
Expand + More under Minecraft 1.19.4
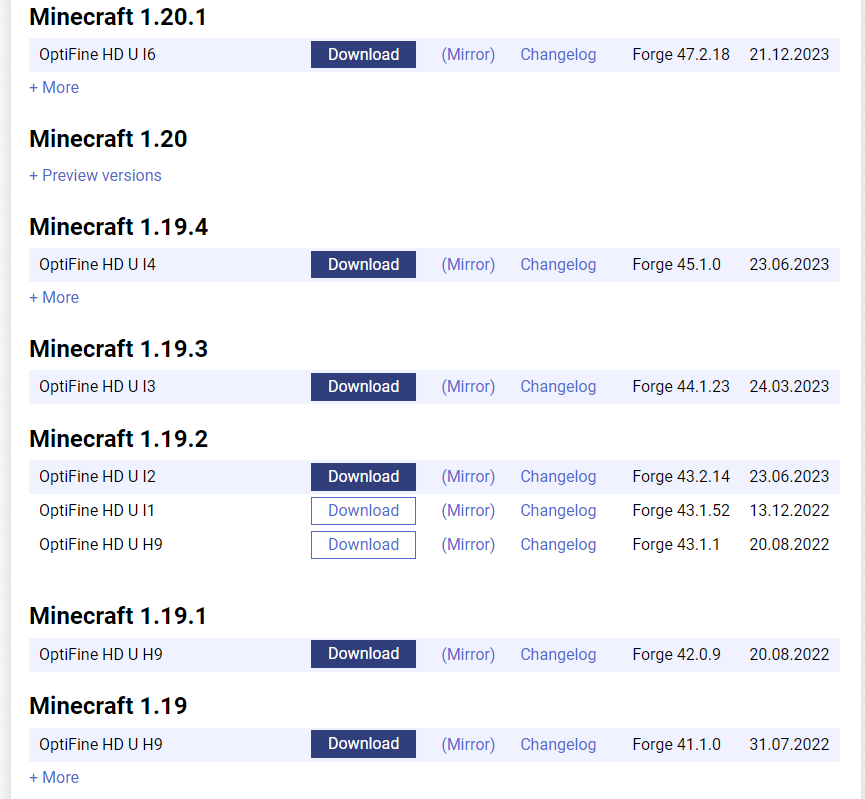click(54, 297)
